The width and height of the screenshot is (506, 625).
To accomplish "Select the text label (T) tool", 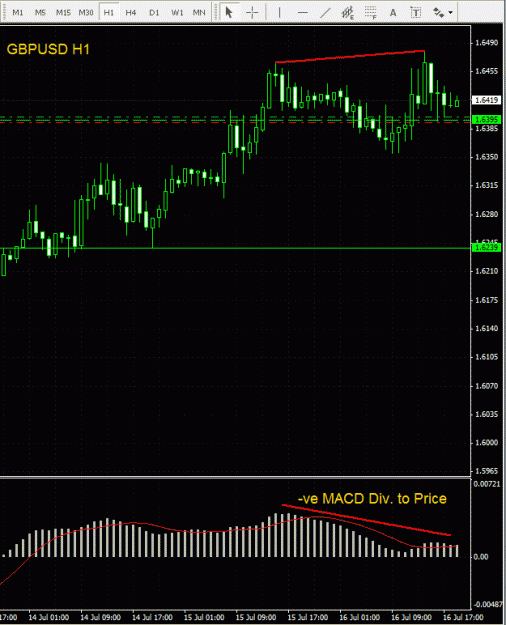I will [416, 13].
